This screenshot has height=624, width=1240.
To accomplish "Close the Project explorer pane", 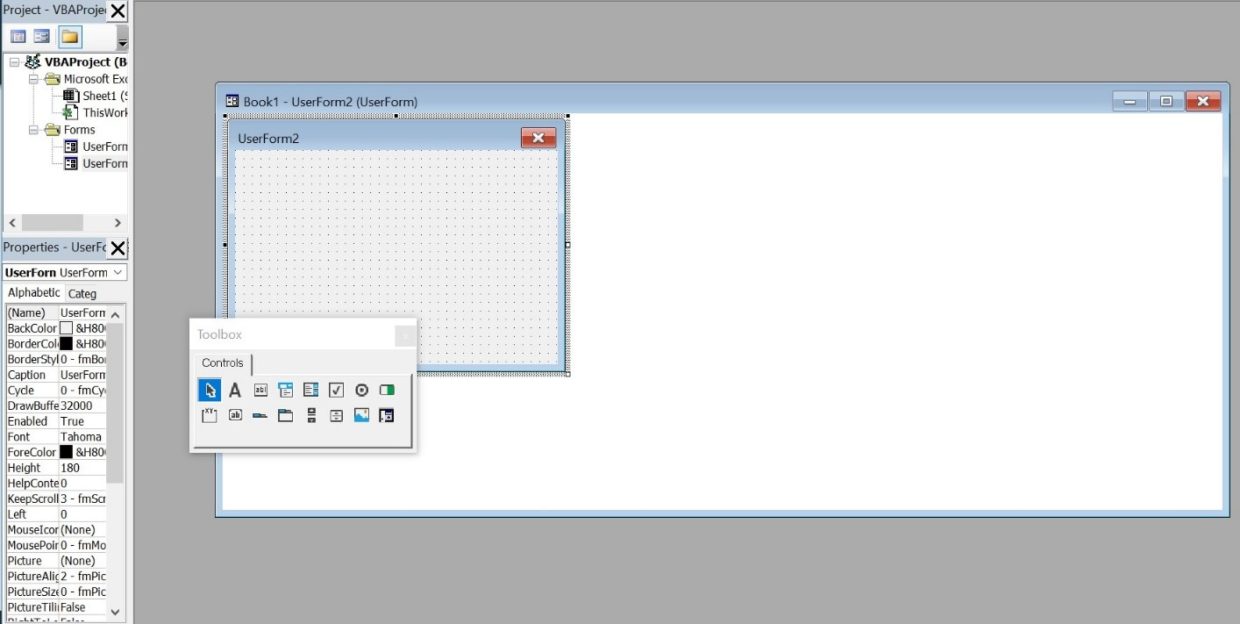I will tap(117, 11).
